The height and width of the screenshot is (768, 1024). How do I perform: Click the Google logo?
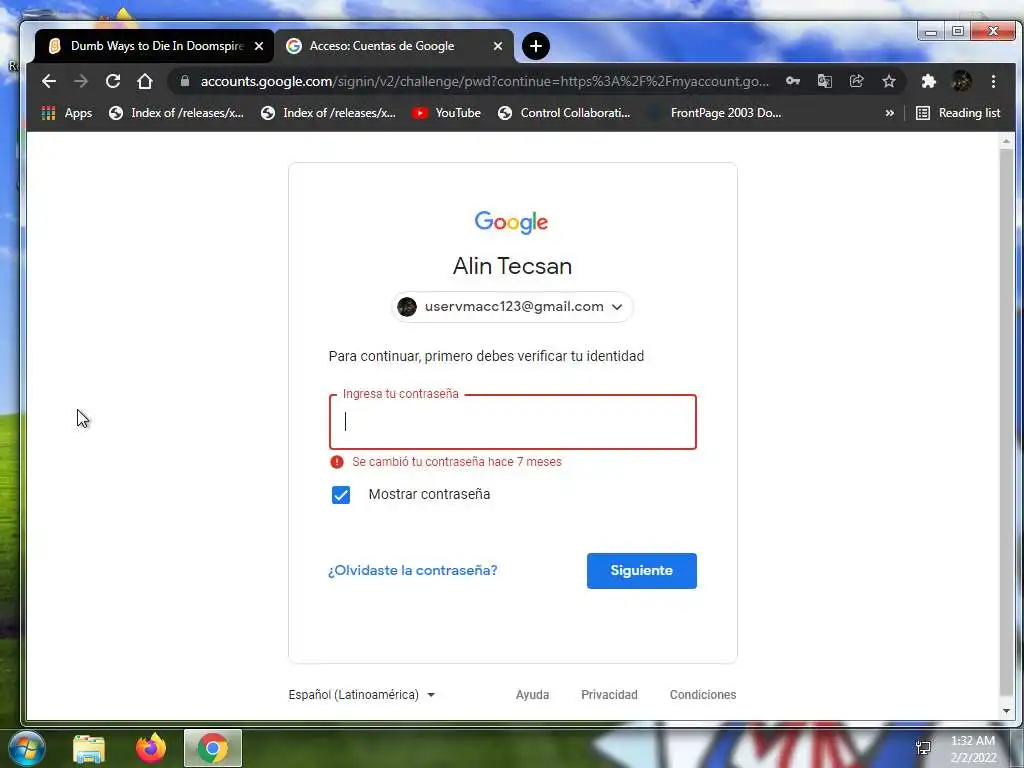[x=511, y=222]
